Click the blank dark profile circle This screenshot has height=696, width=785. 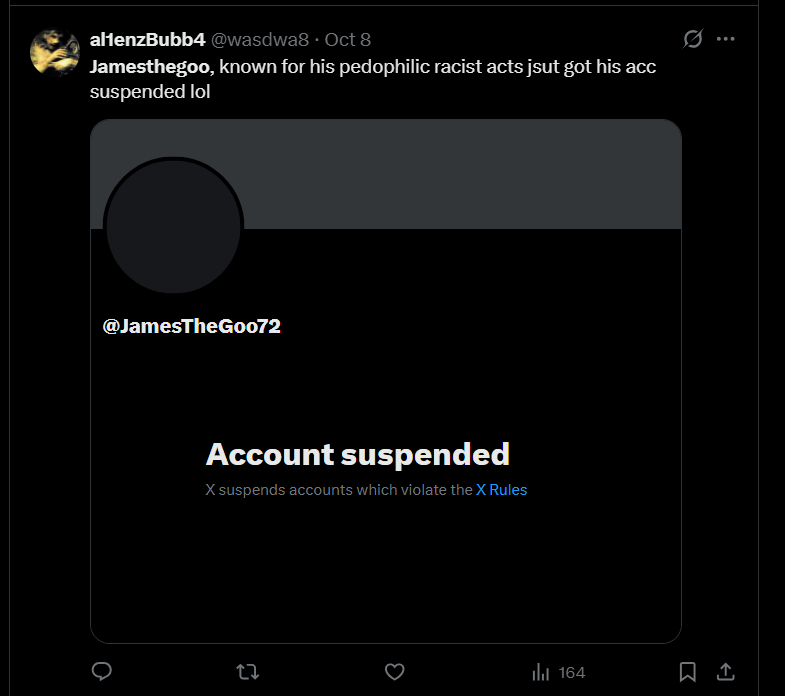pos(173,226)
